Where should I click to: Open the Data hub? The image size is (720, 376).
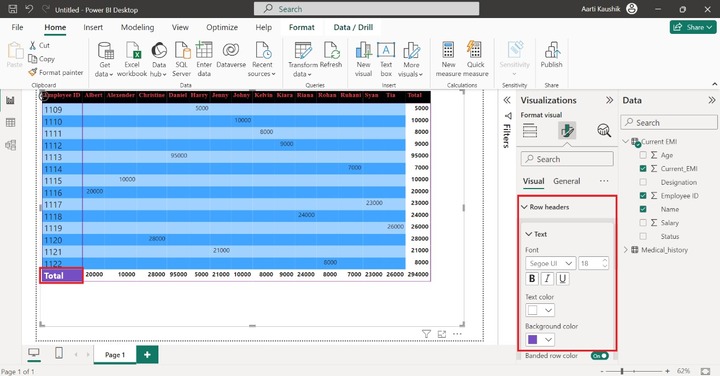click(159, 59)
